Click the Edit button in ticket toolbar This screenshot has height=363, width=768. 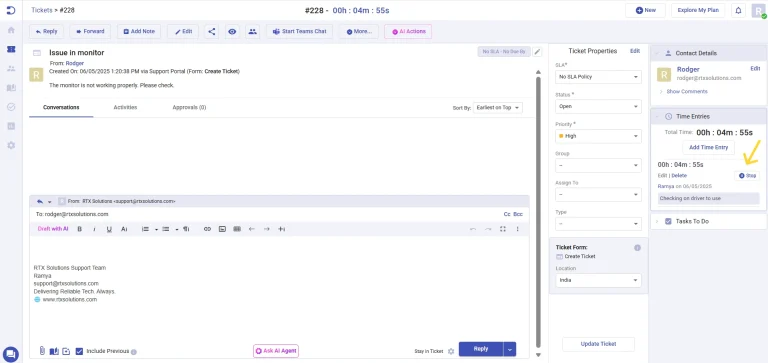coord(183,31)
